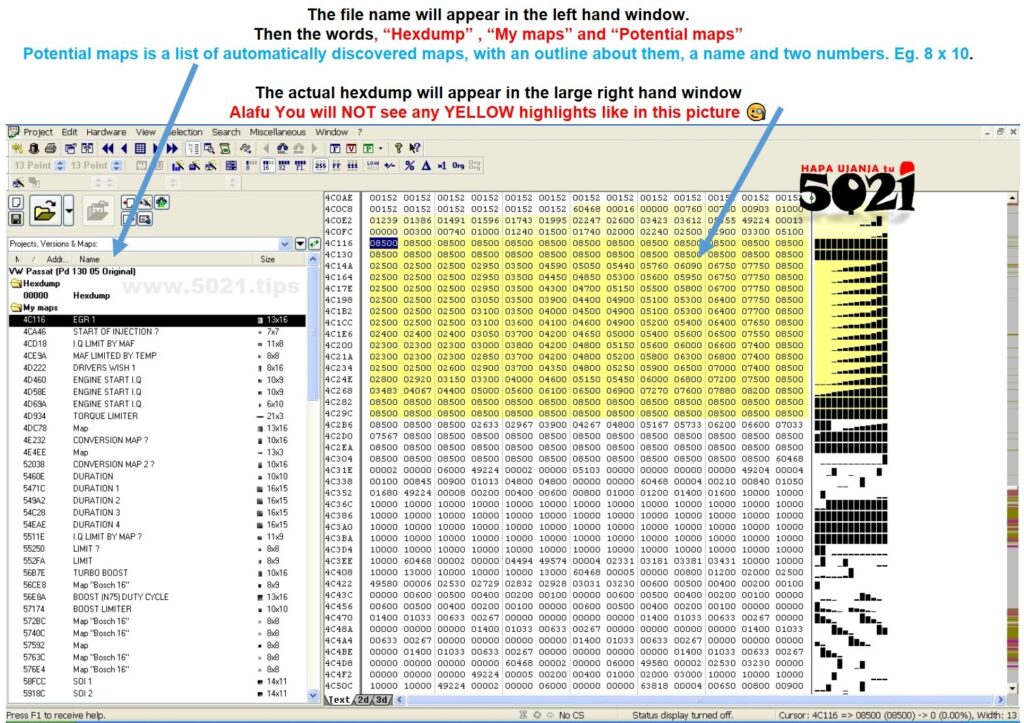Image resolution: width=1024 pixels, height=723 pixels.
Task: Jump to last with double right arrows
Action: (171, 148)
